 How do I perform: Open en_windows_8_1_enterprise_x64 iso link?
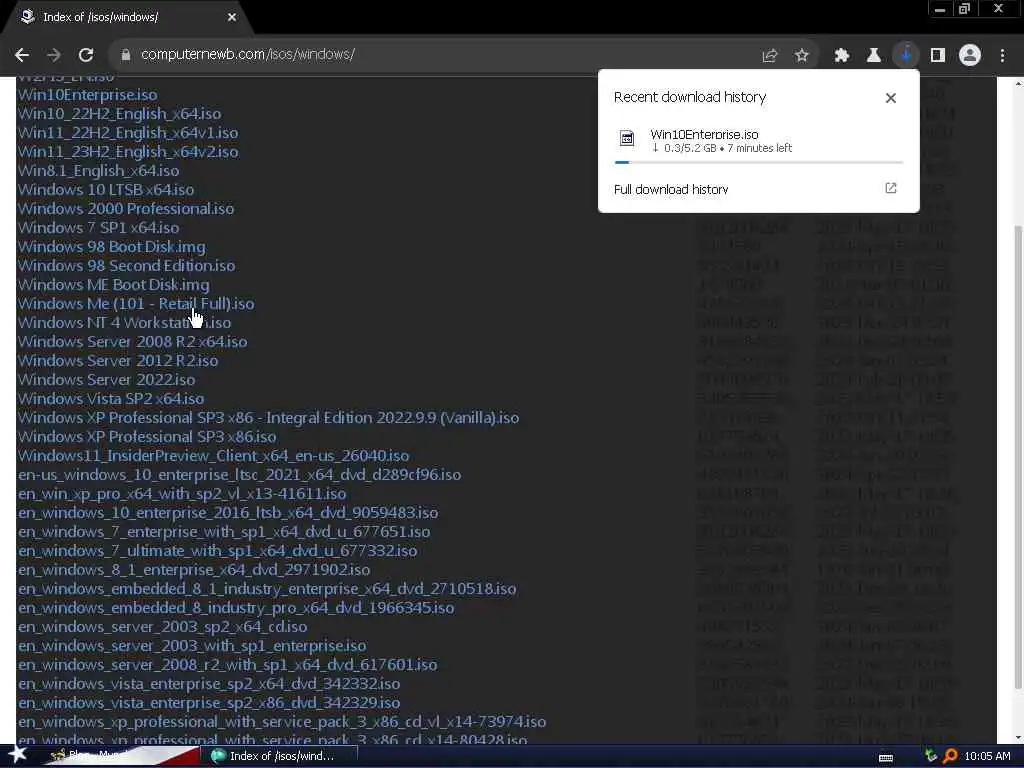(x=194, y=569)
